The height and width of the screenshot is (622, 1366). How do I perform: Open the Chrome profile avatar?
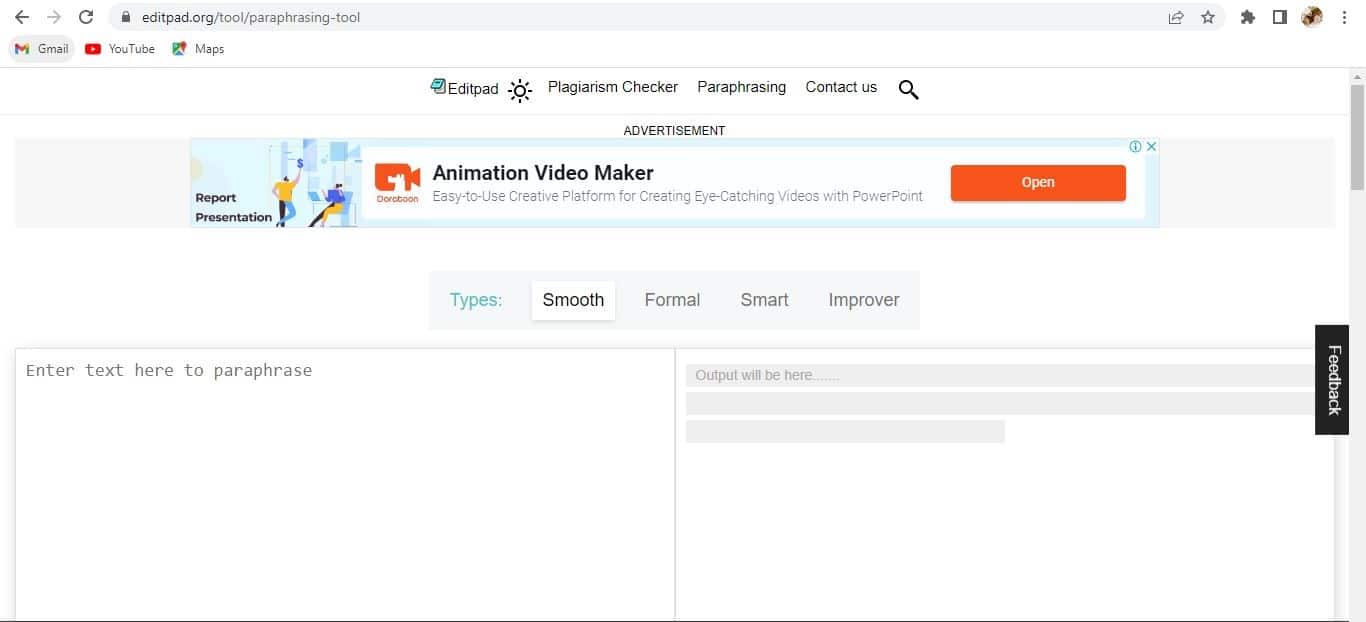click(x=1312, y=17)
